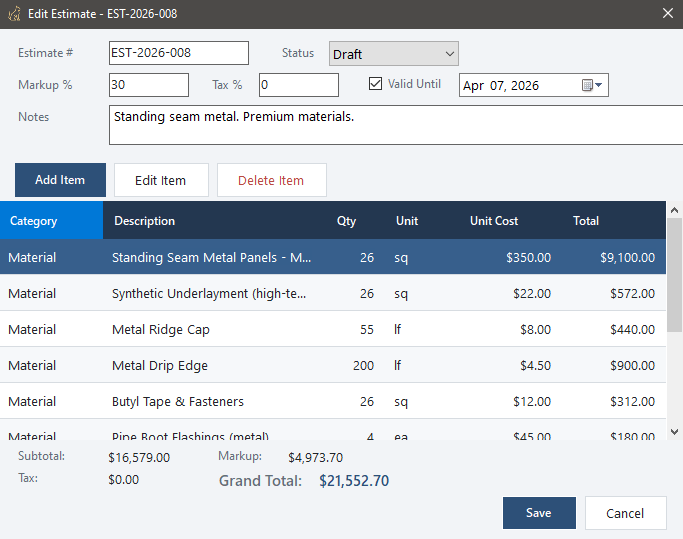Save the estimate
This screenshot has width=683, height=539.
pos(538,513)
